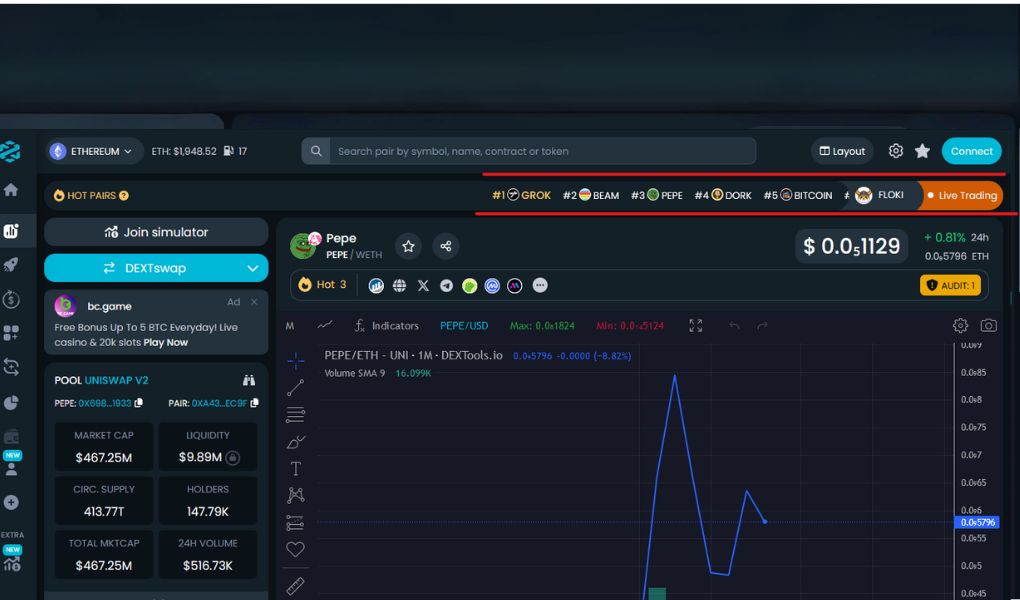Open the AUDIT: 1 badge
The width and height of the screenshot is (1020, 600).
[950, 285]
